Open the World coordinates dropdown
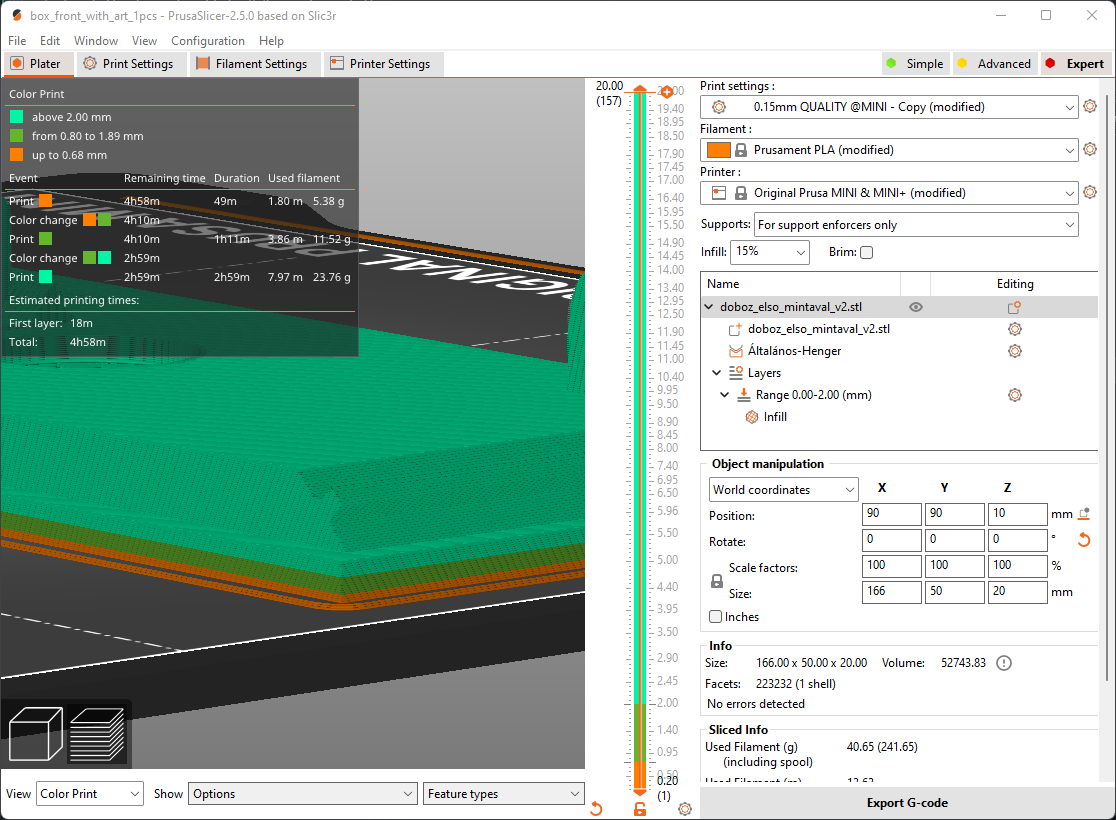The image size is (1116, 820). [x=784, y=490]
